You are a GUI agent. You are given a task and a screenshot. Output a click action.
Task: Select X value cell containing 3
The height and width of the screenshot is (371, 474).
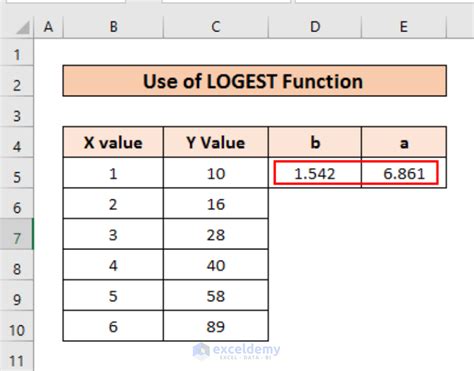[113, 235]
